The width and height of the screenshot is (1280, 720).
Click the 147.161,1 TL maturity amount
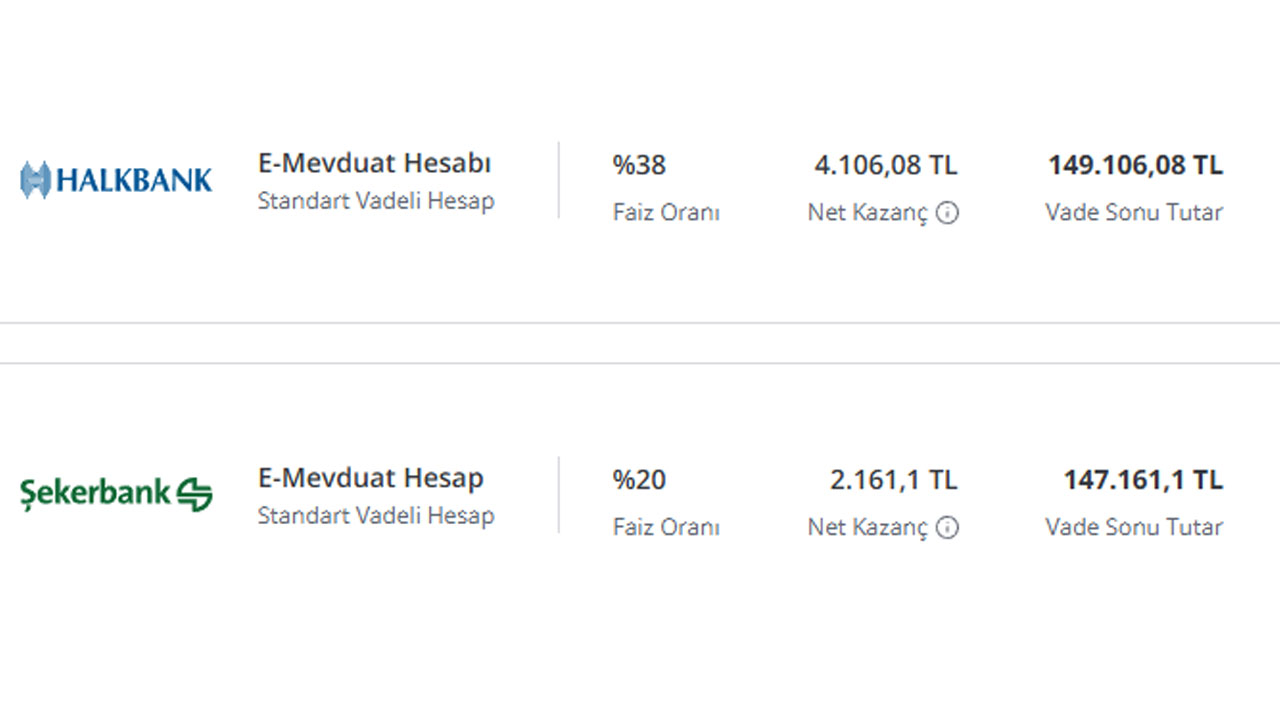[1143, 480]
